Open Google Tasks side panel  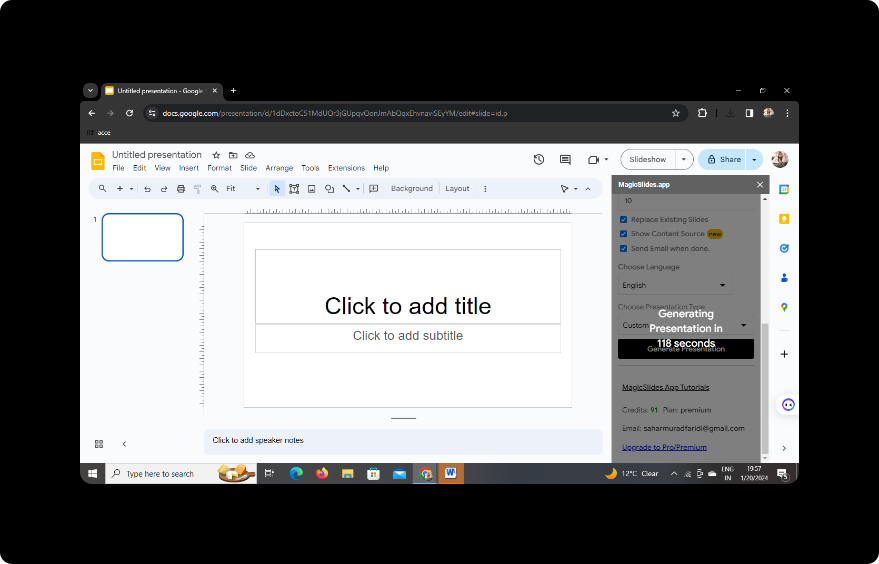click(784, 248)
